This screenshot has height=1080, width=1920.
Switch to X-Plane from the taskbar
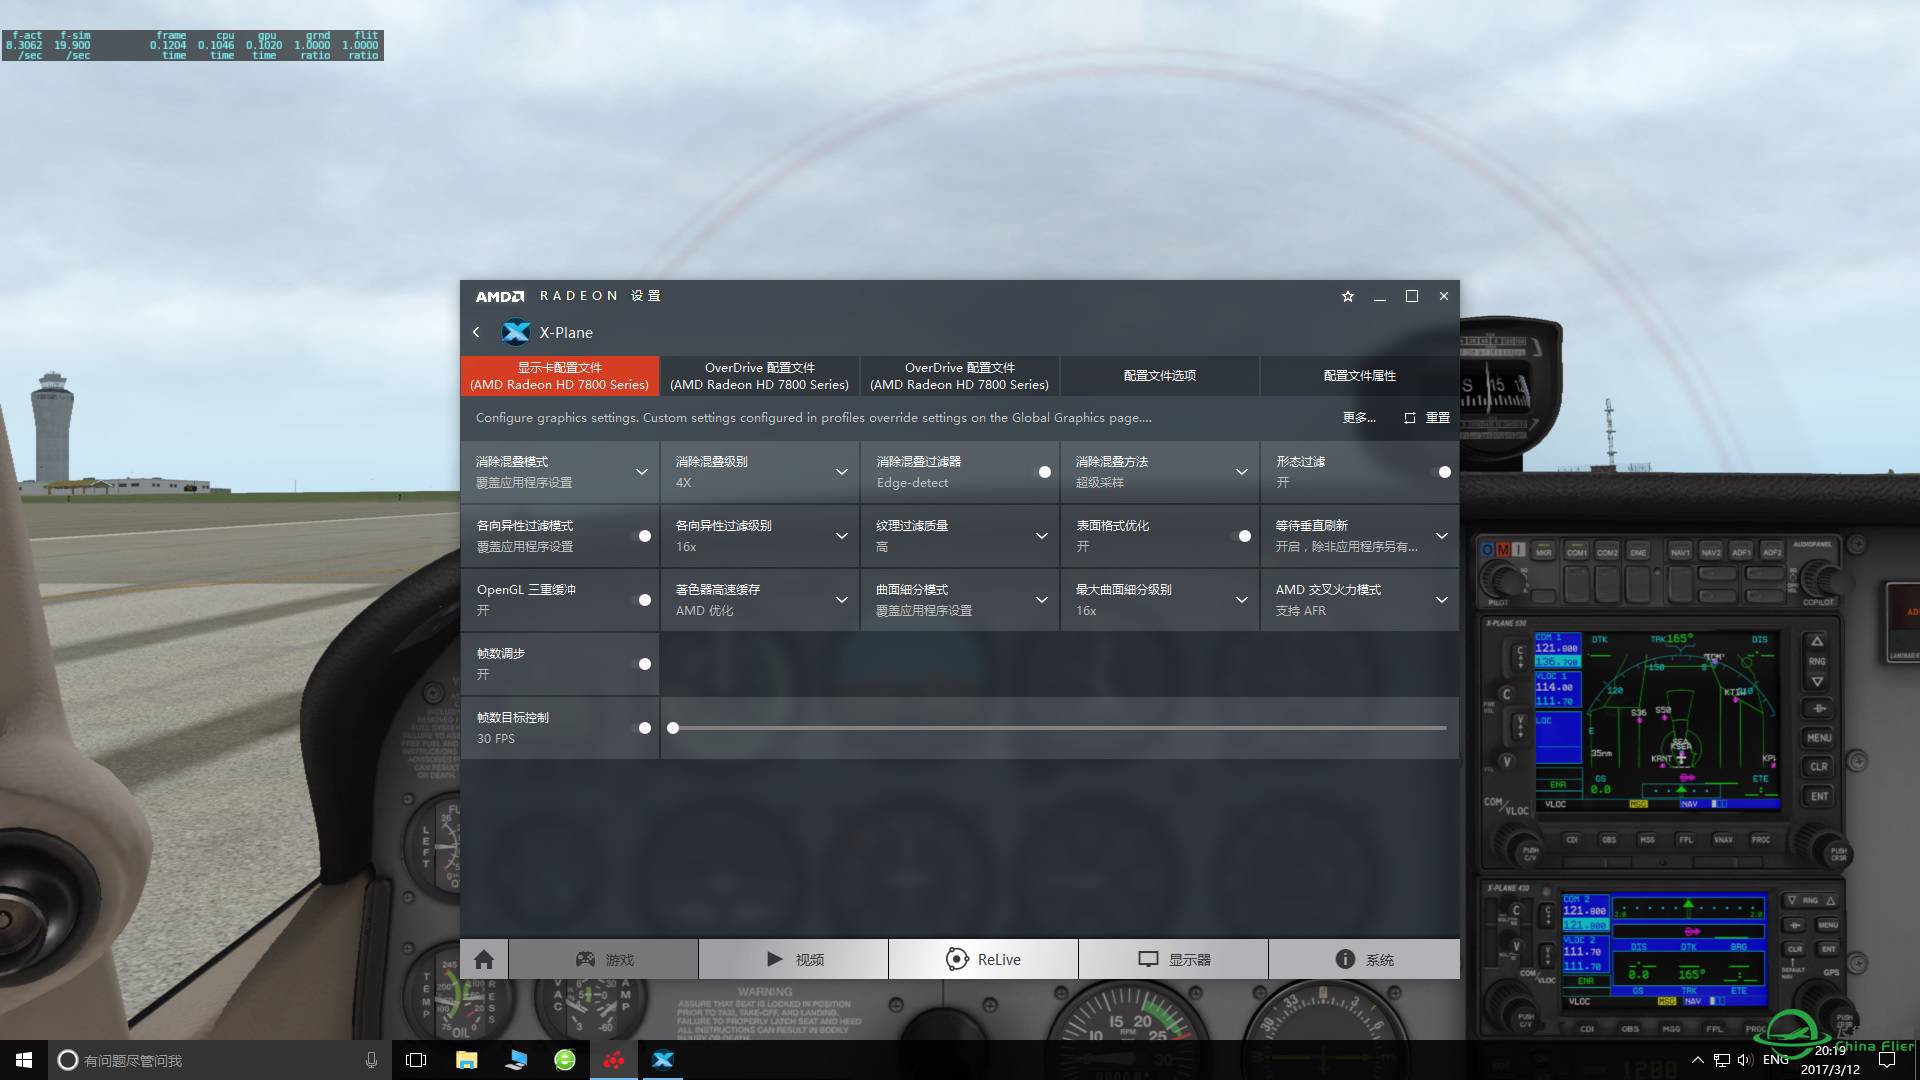point(663,1060)
